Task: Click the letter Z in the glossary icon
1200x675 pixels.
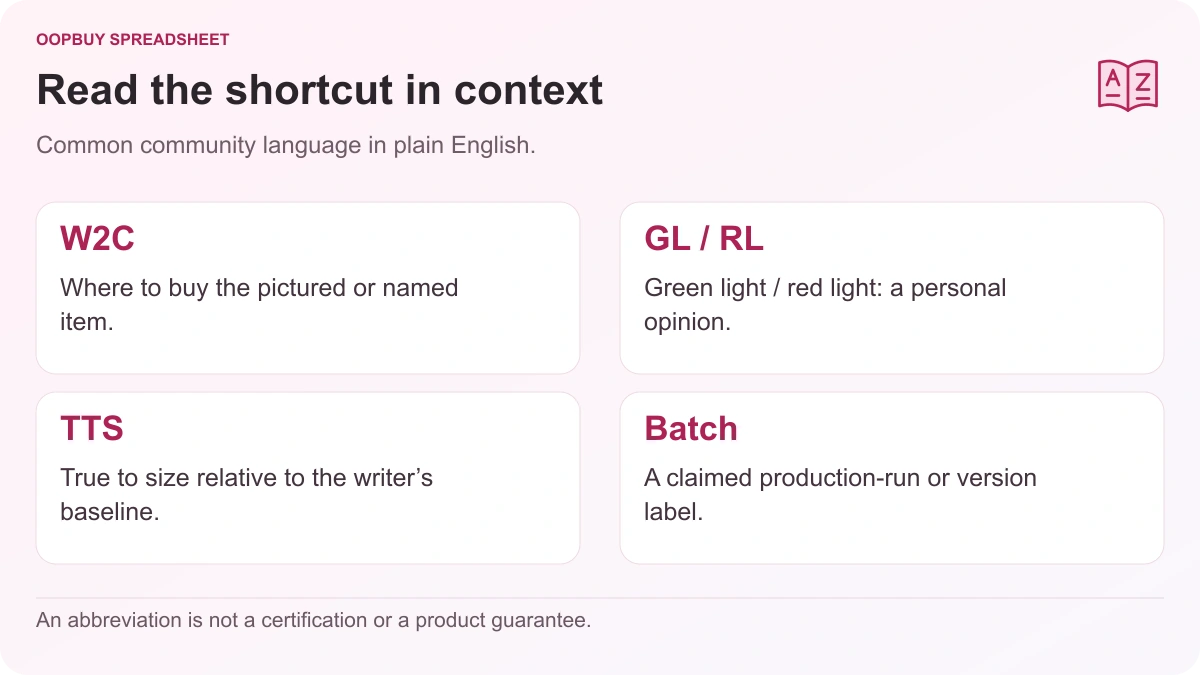Action: point(1142,81)
